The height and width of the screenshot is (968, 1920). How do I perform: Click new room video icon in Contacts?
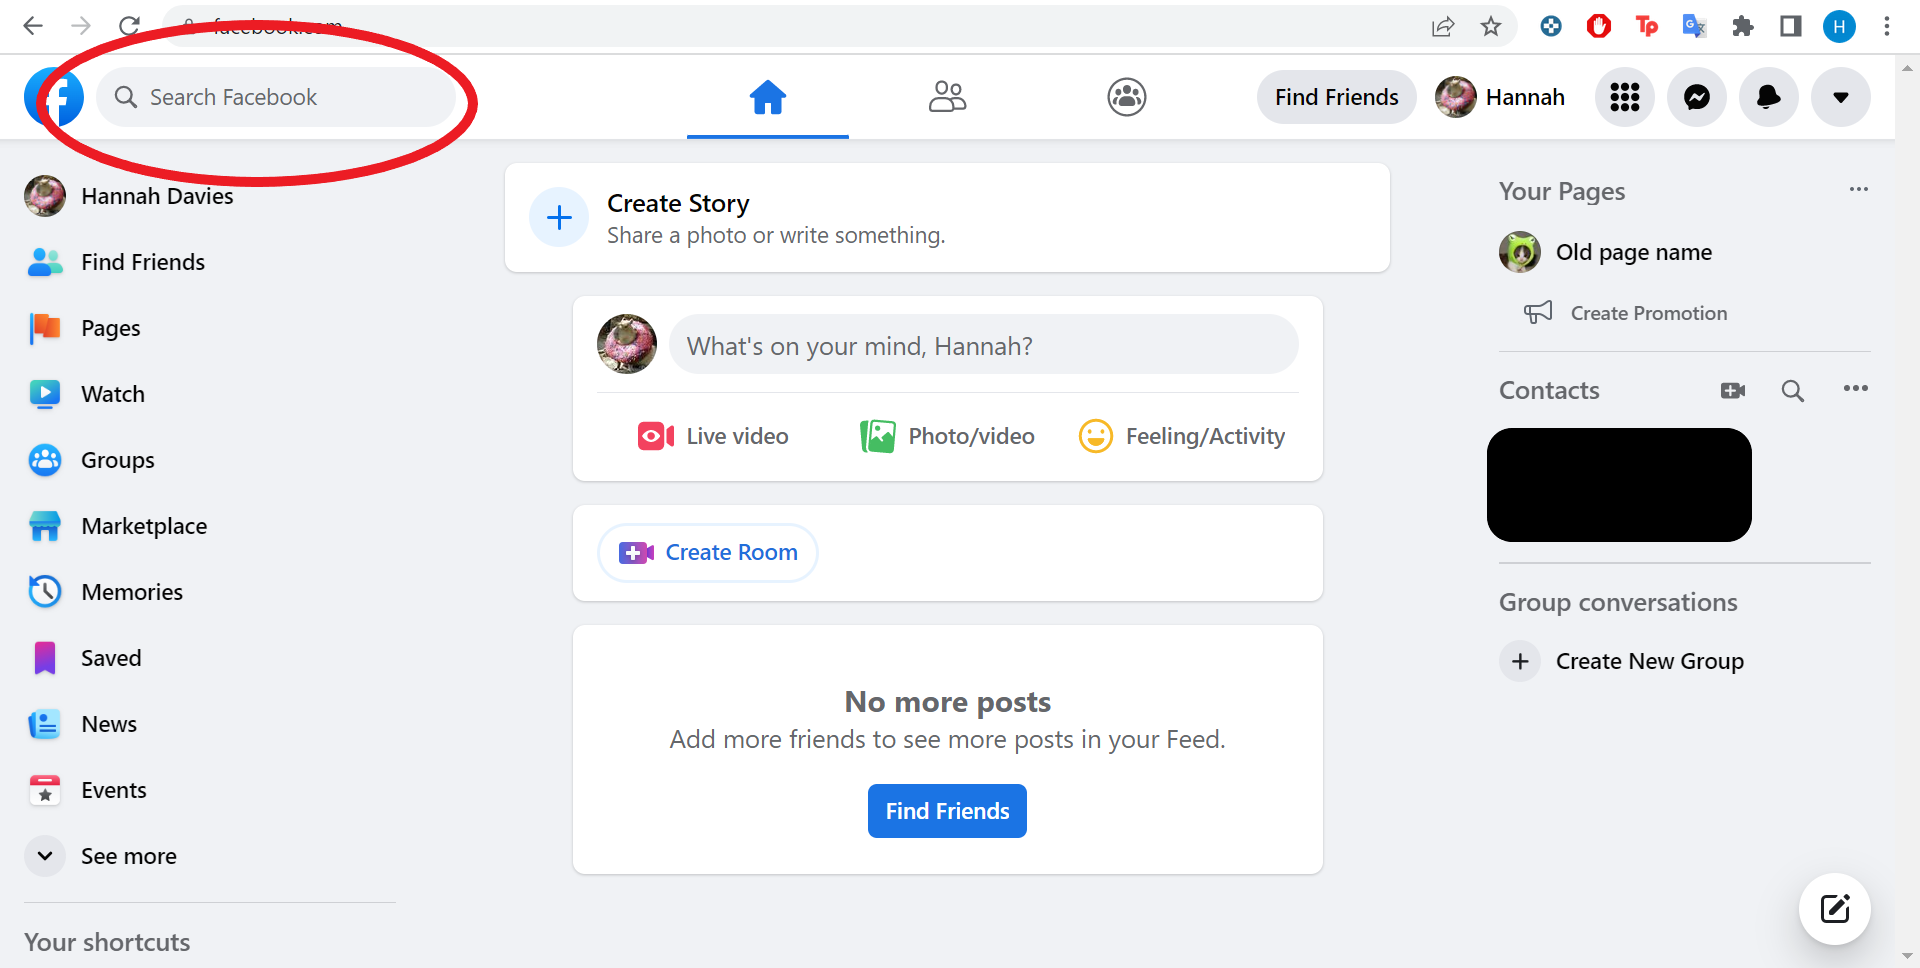pyautogui.click(x=1733, y=390)
